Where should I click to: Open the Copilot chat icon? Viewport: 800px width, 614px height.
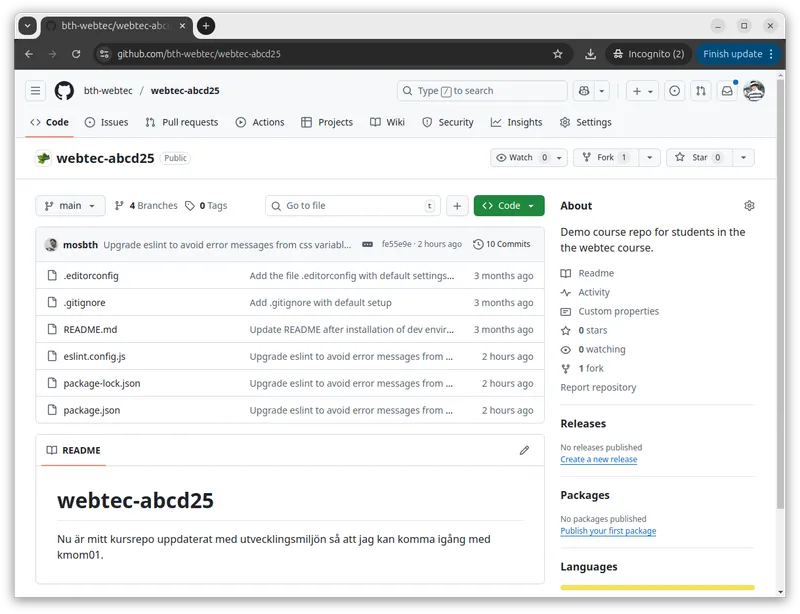click(x=584, y=91)
